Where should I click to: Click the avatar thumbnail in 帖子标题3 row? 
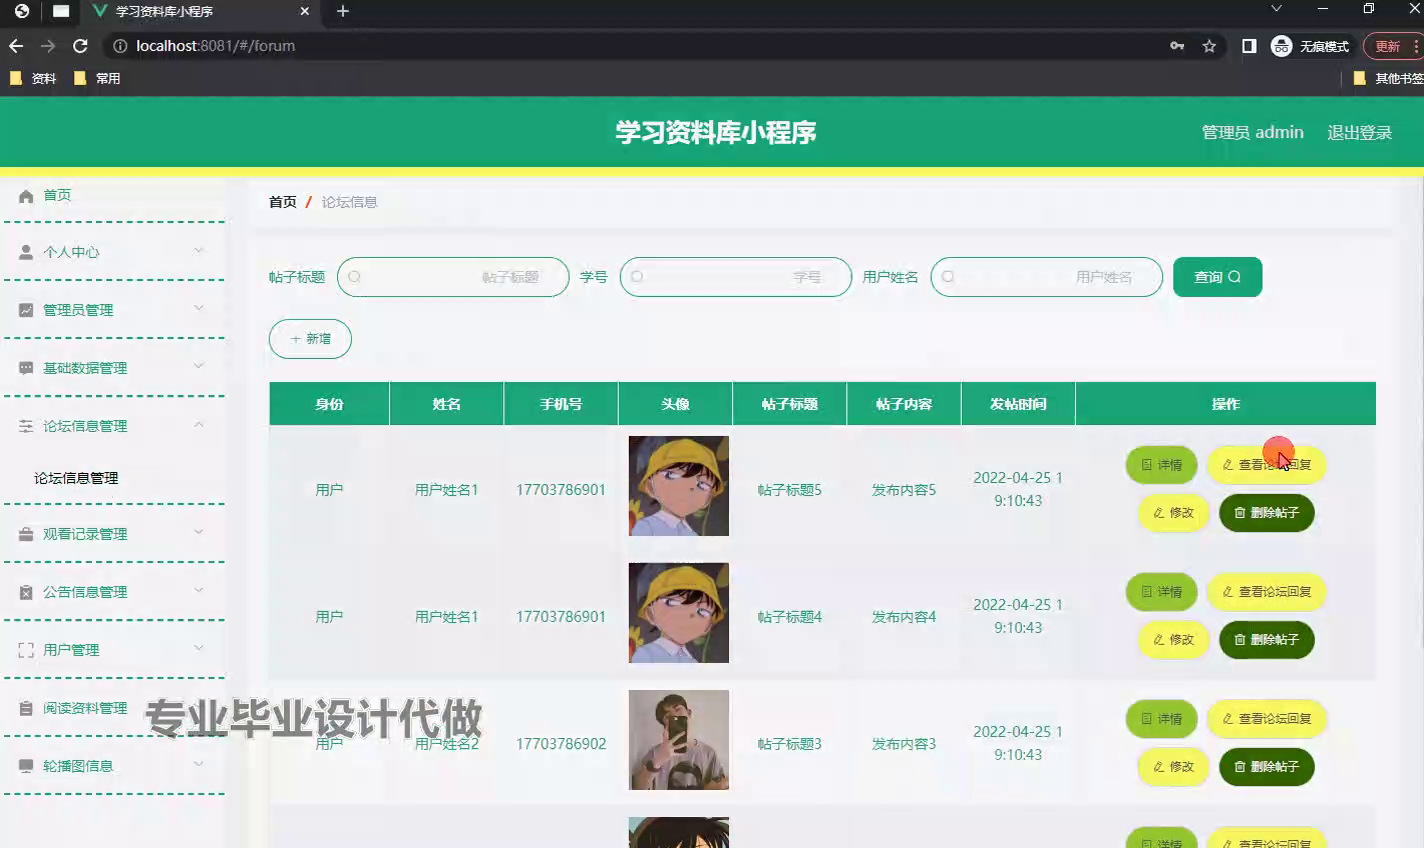(679, 740)
